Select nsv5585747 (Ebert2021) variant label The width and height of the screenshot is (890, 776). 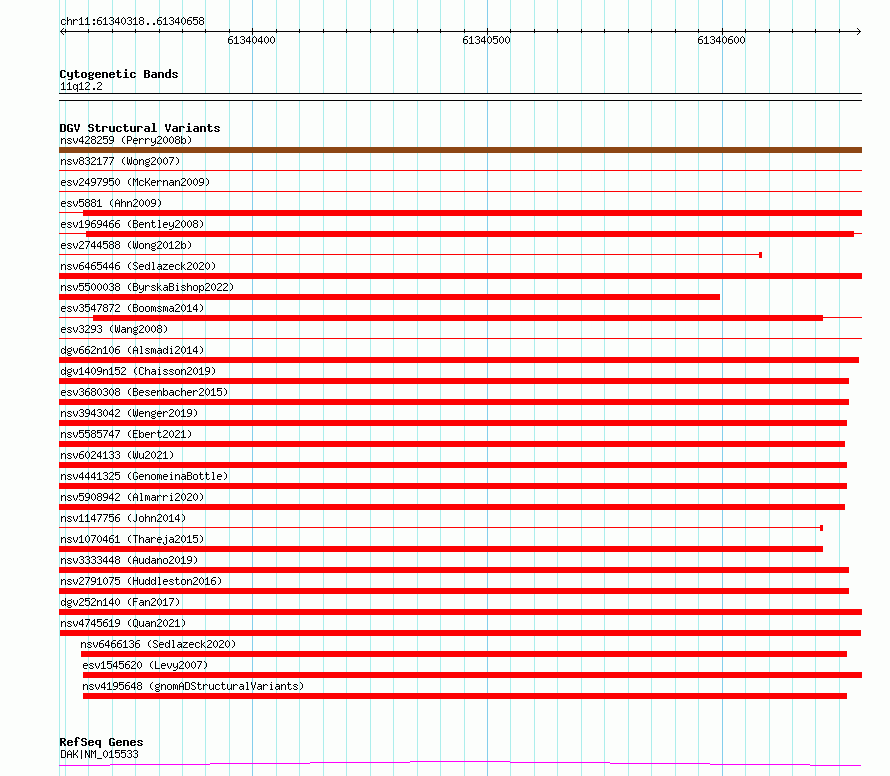pyautogui.click(x=126, y=434)
